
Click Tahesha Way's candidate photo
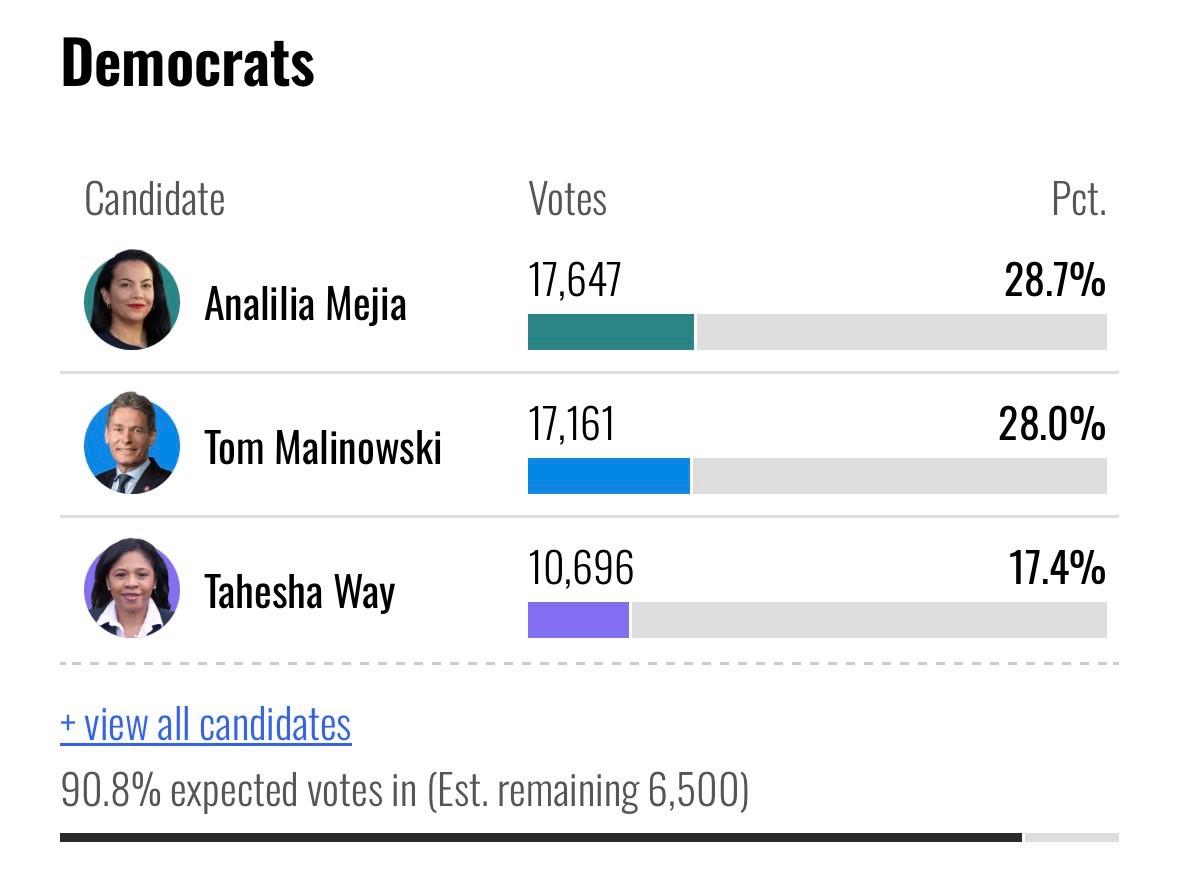pyautogui.click(x=132, y=589)
